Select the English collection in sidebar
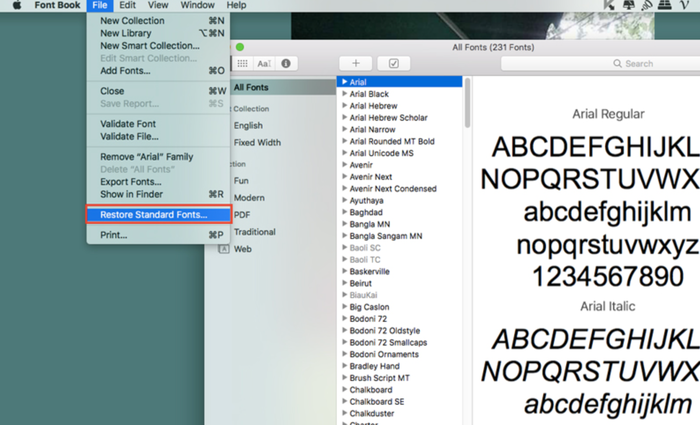Viewport: 700px width, 425px height. [x=248, y=125]
